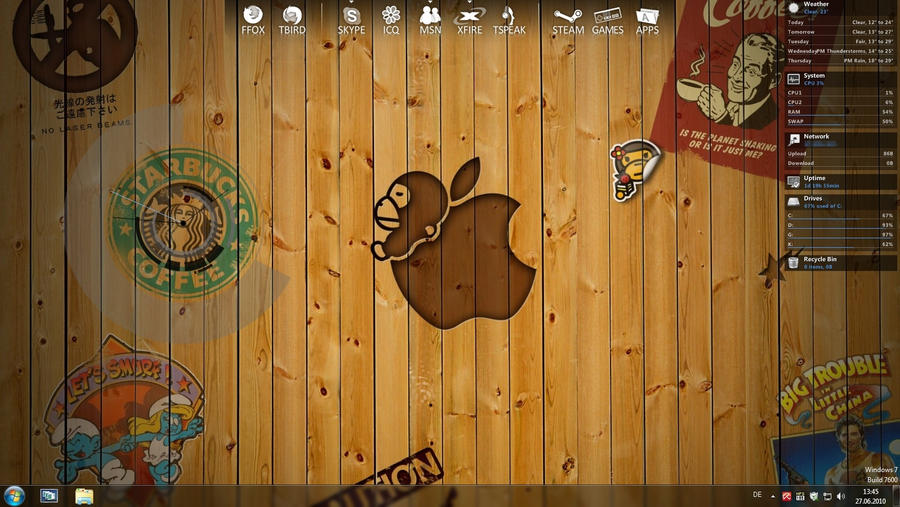Open the Recycle Bin widget icon
Viewport: 900px width, 507px height.
(793, 262)
